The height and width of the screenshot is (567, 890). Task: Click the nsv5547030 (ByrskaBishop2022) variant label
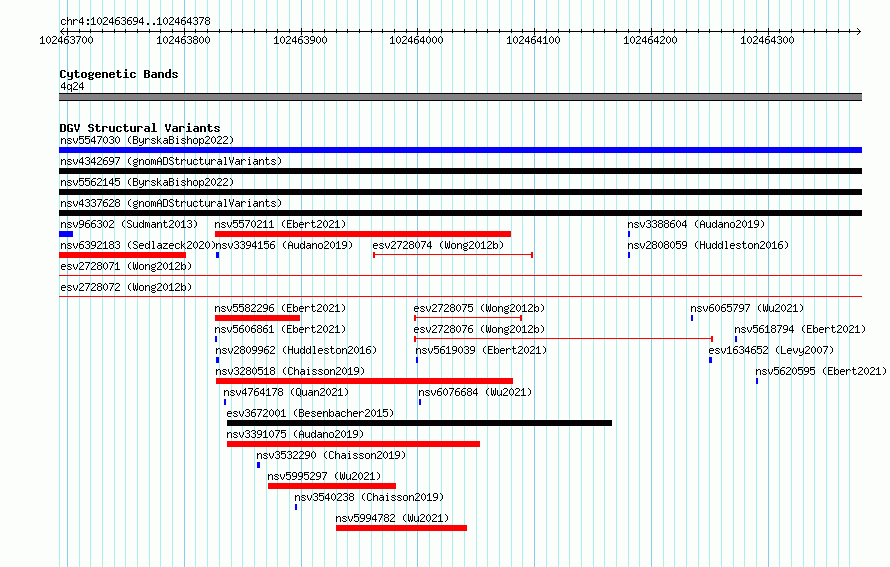pos(147,140)
